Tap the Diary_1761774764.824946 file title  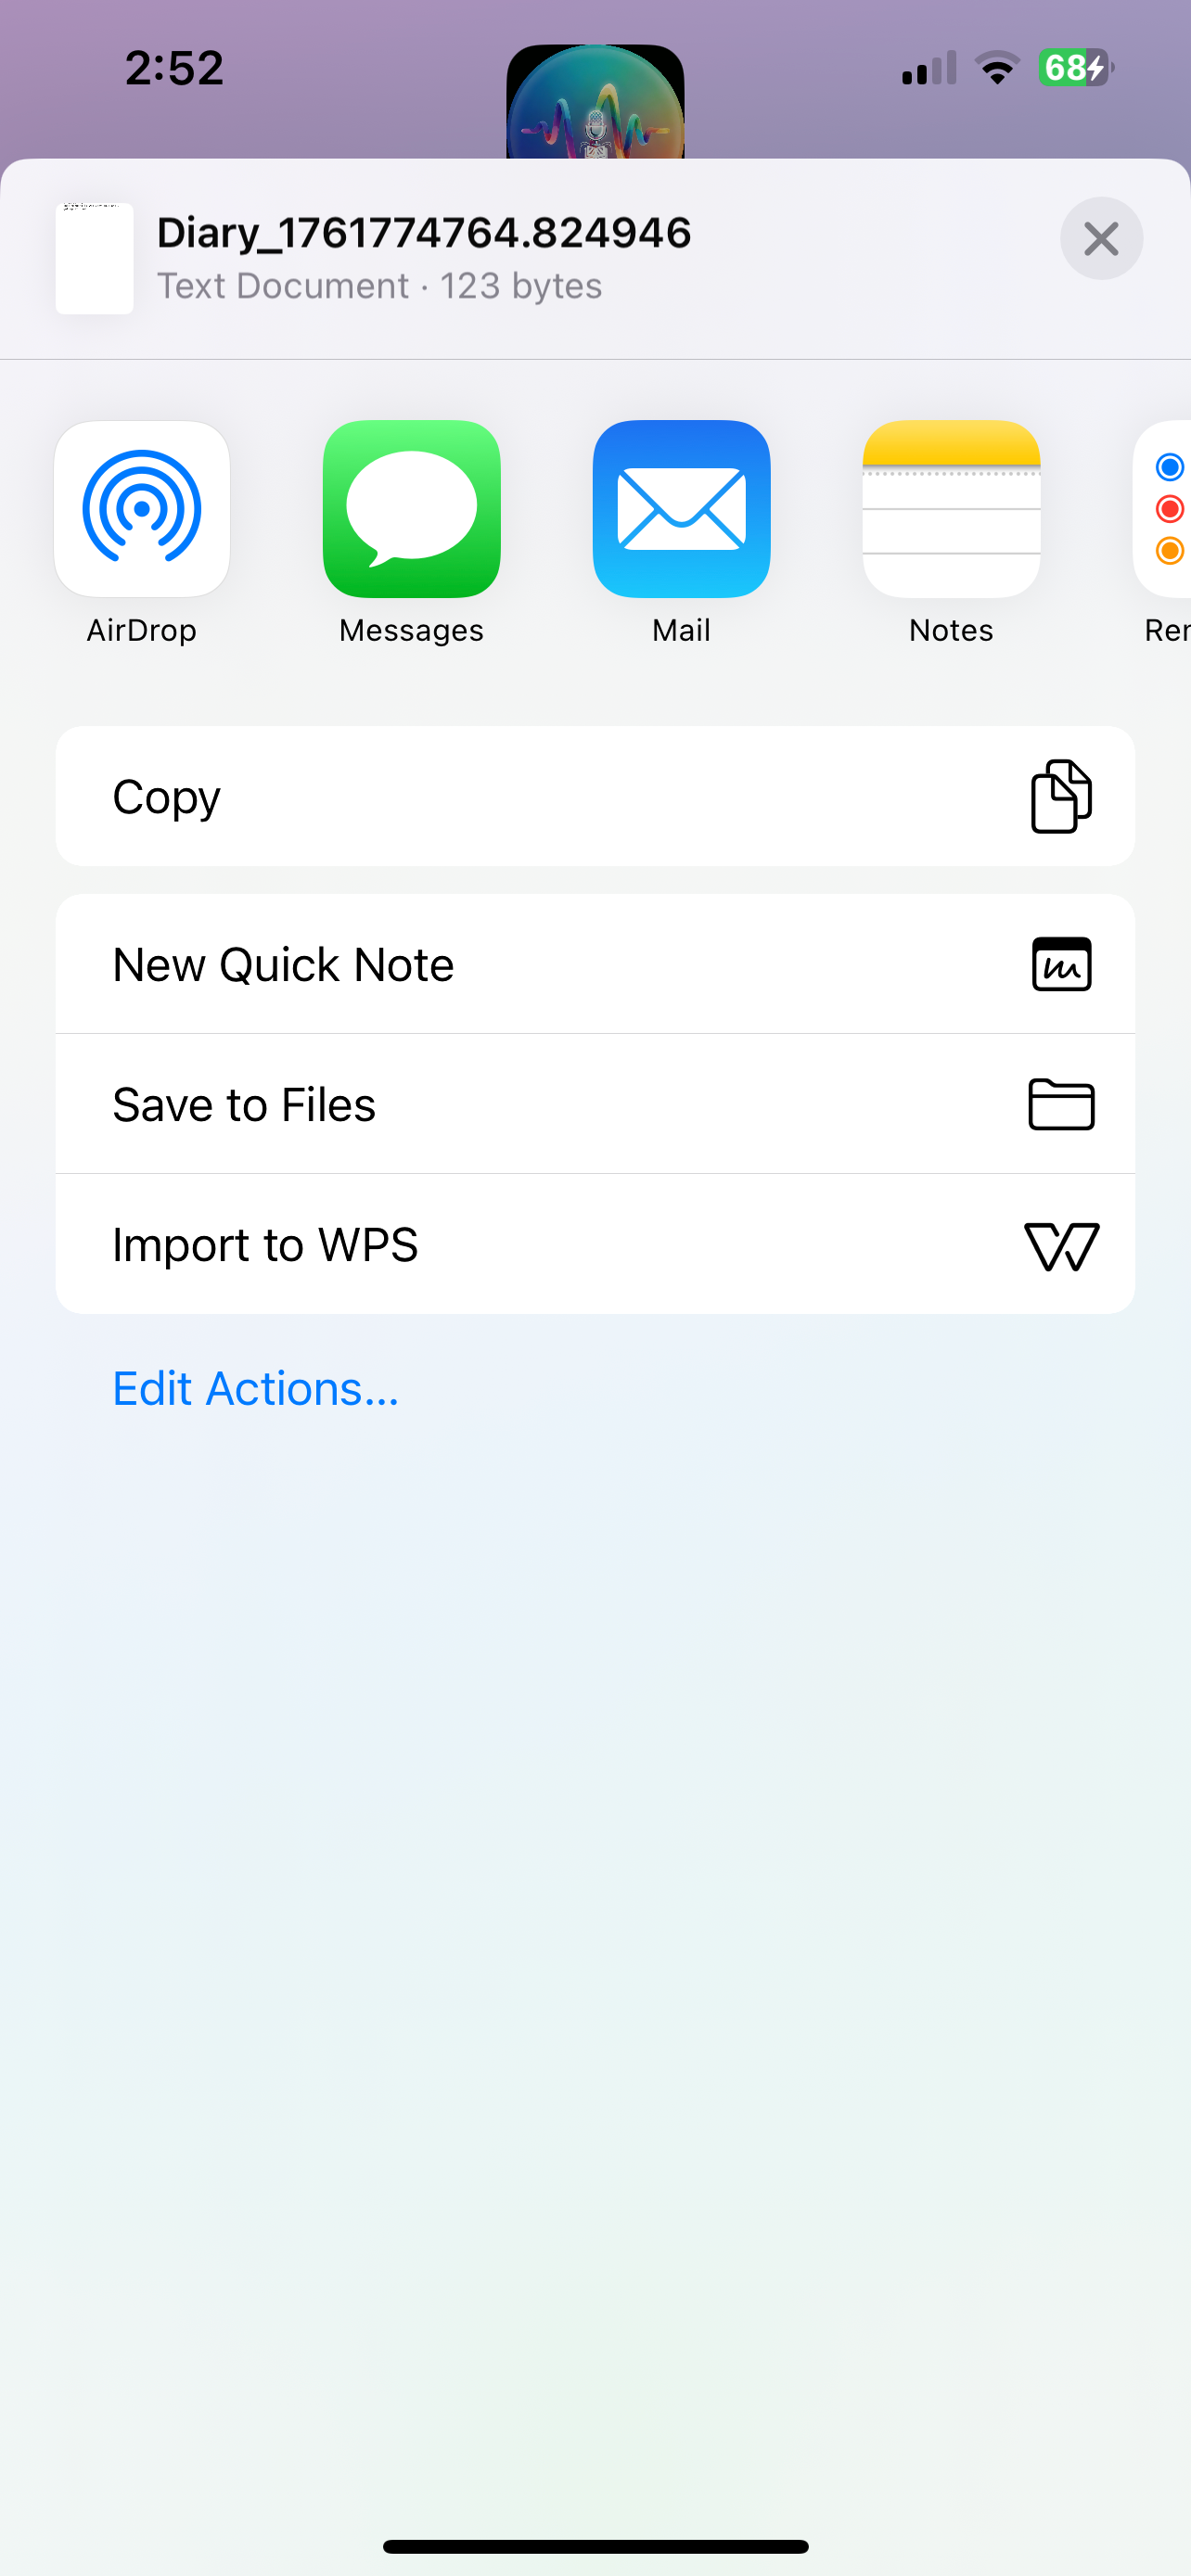point(424,233)
